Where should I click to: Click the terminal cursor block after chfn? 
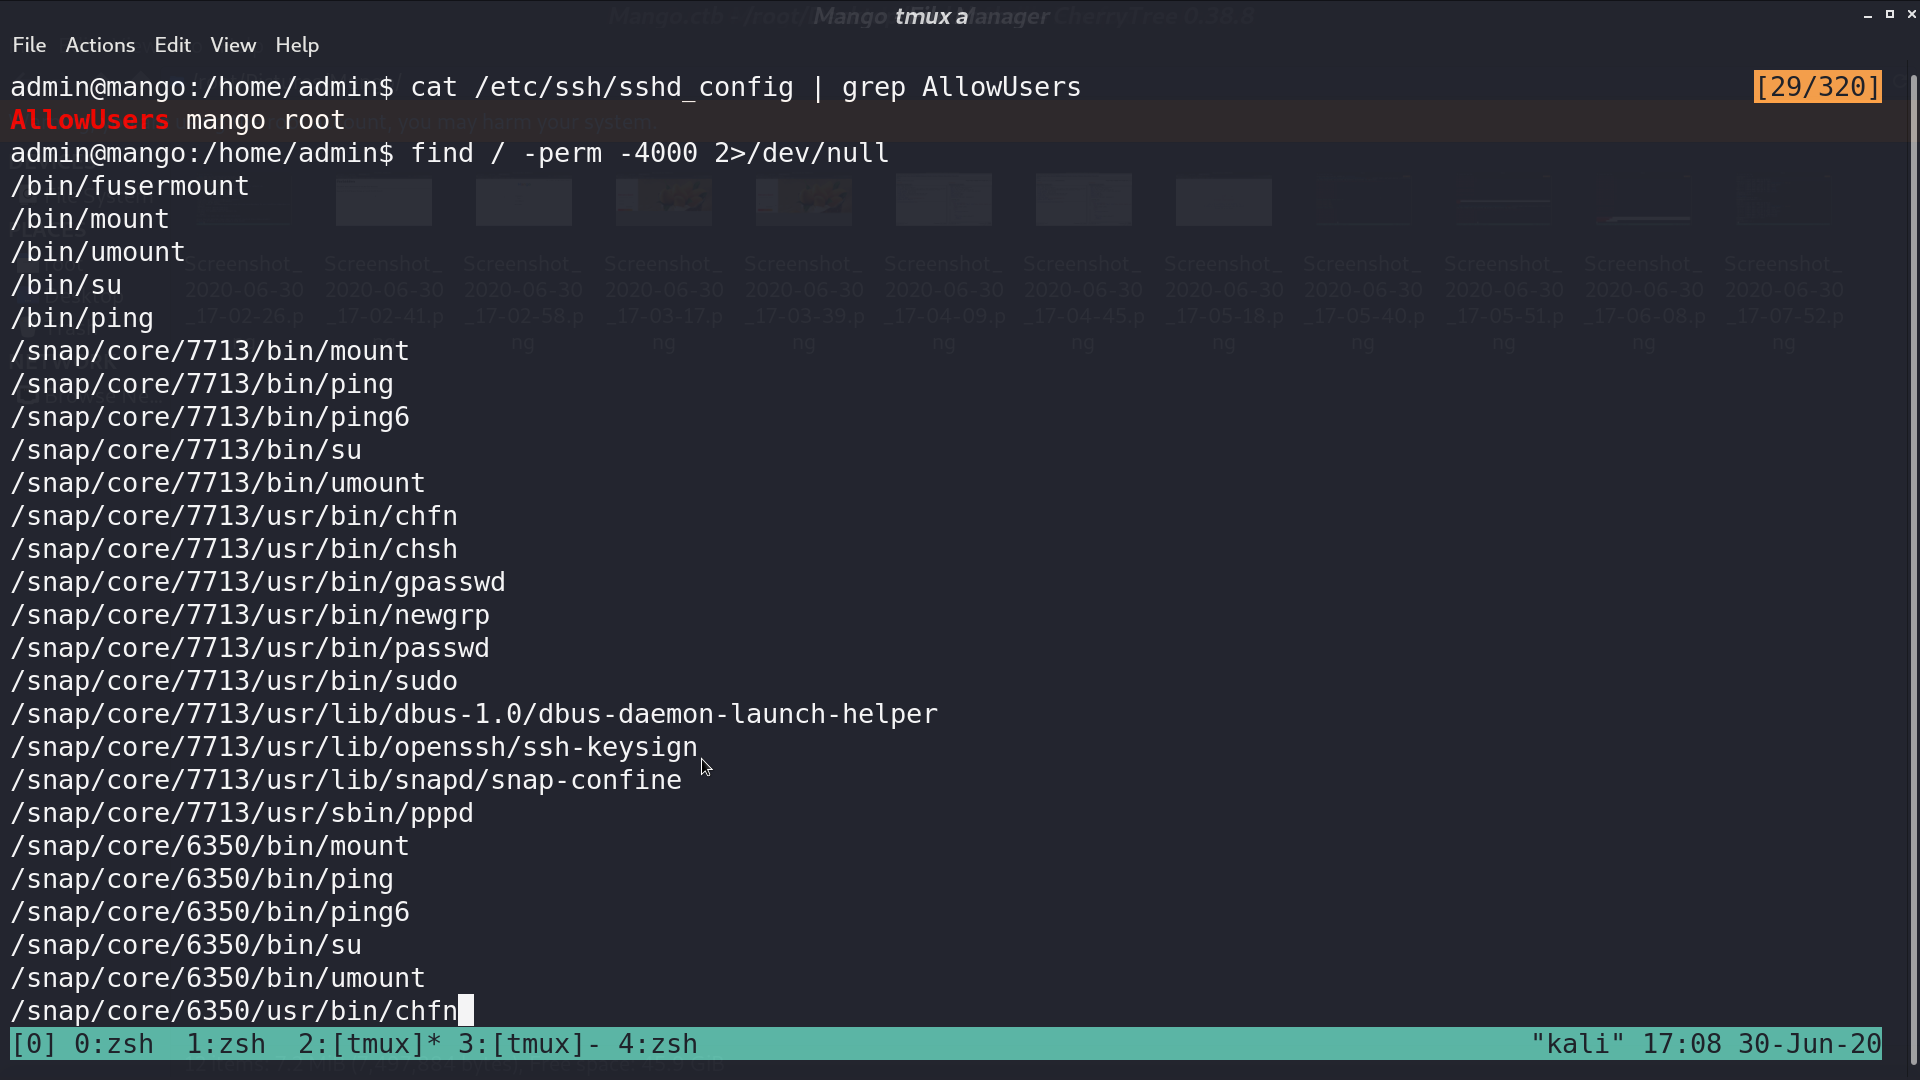pos(466,1010)
